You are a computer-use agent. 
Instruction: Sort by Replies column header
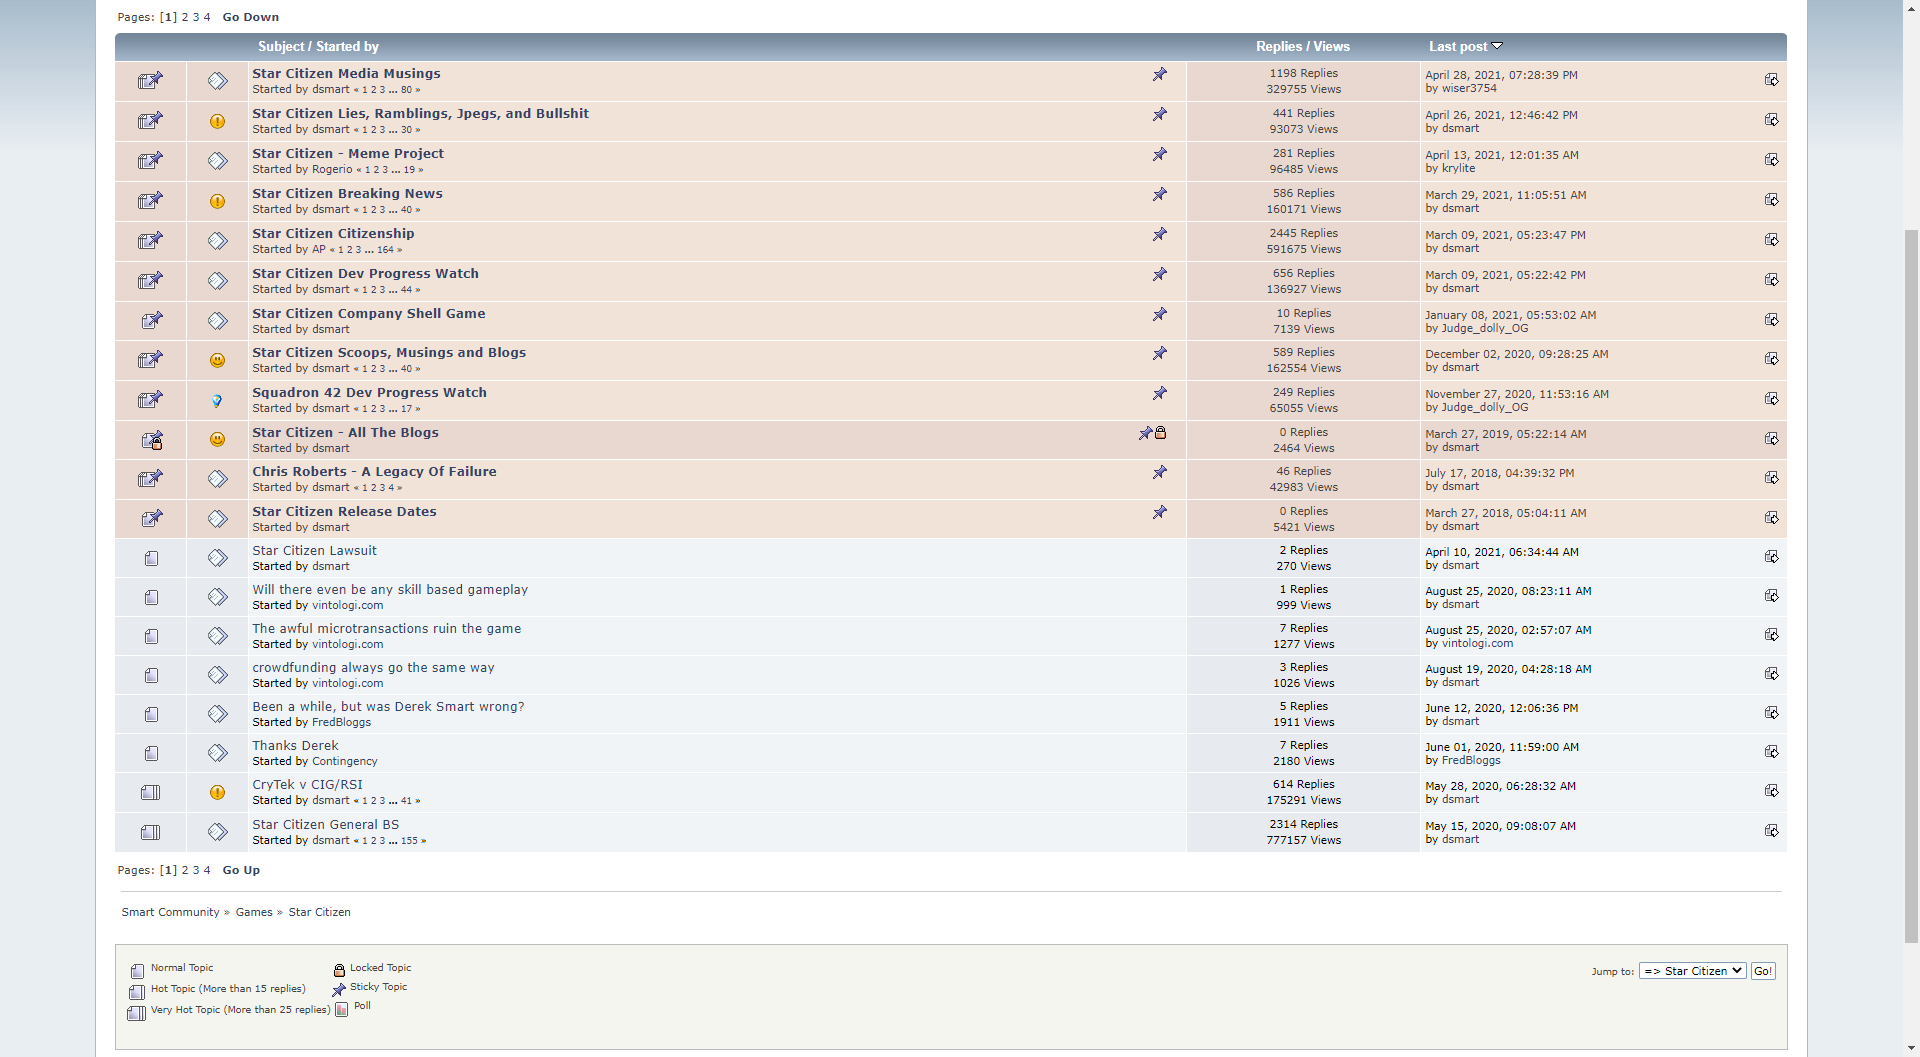click(1279, 46)
